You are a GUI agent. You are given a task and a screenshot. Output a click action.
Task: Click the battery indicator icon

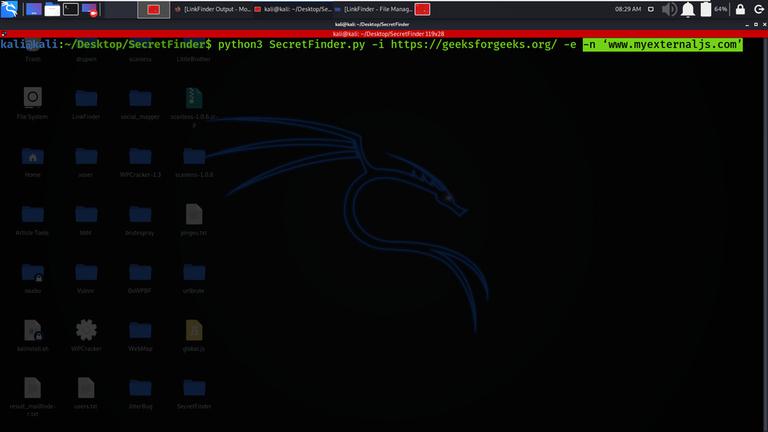[x=706, y=9]
